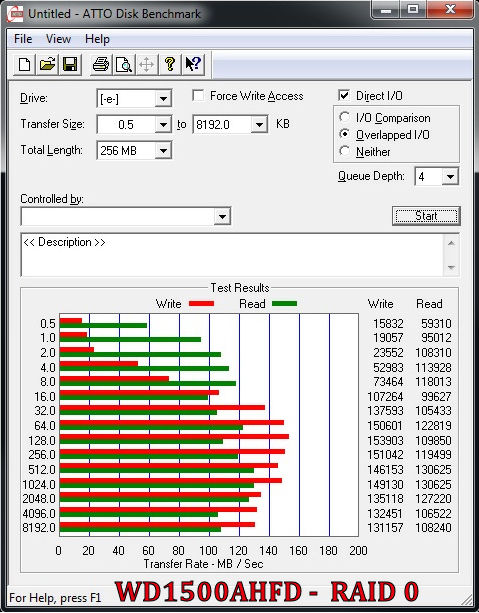Click the status bar 'For Help, press F1'

point(55,598)
